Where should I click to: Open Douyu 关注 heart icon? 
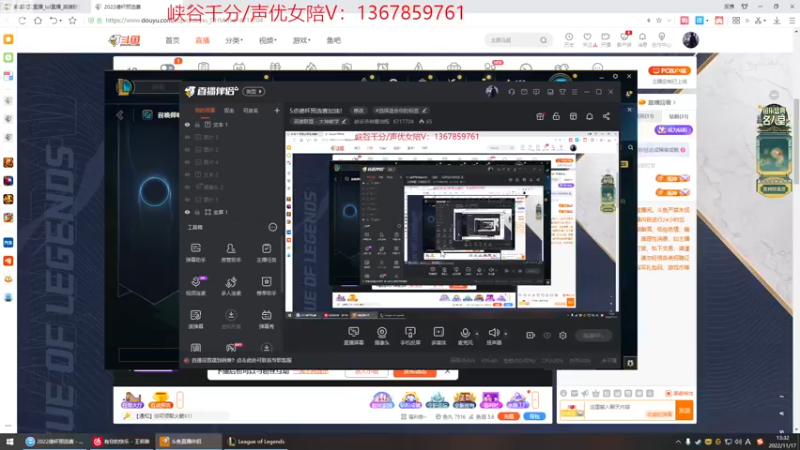588,39
